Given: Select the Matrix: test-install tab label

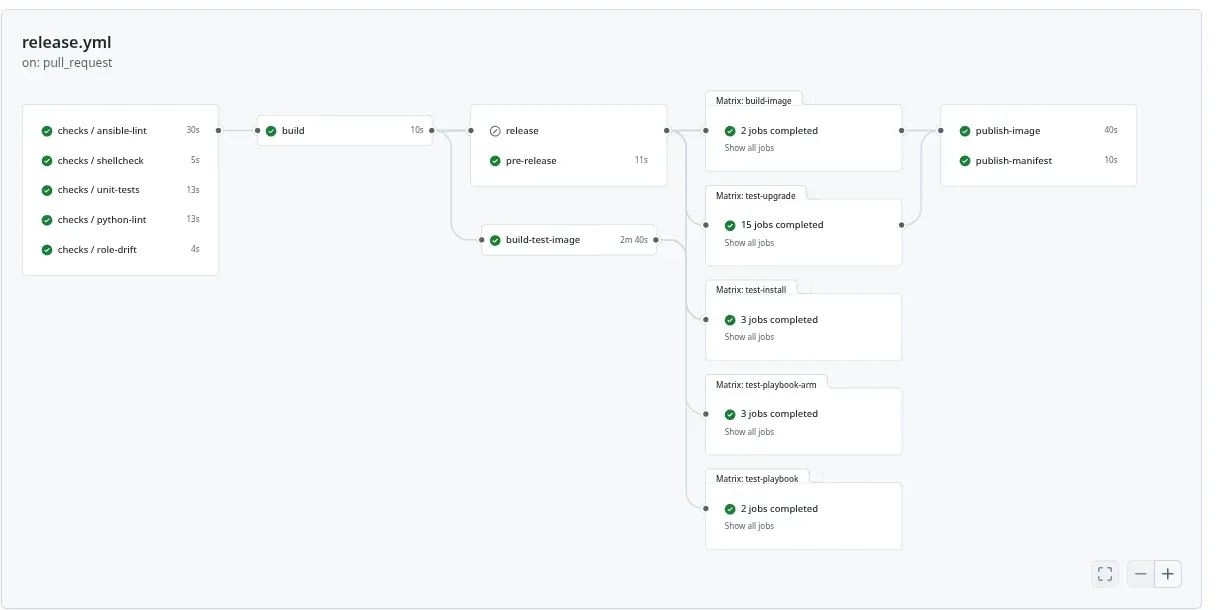Looking at the screenshot, I should (x=751, y=290).
